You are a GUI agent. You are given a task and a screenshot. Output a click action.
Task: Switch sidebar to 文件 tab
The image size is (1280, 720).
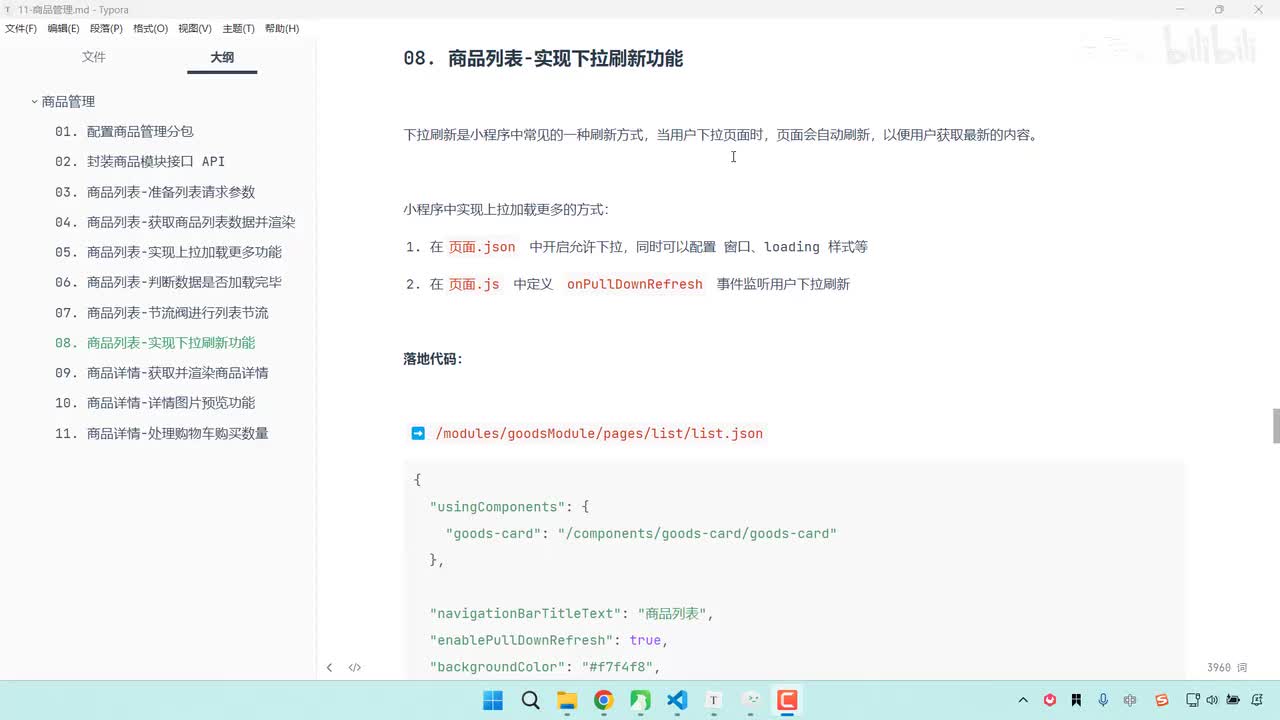tap(94, 57)
